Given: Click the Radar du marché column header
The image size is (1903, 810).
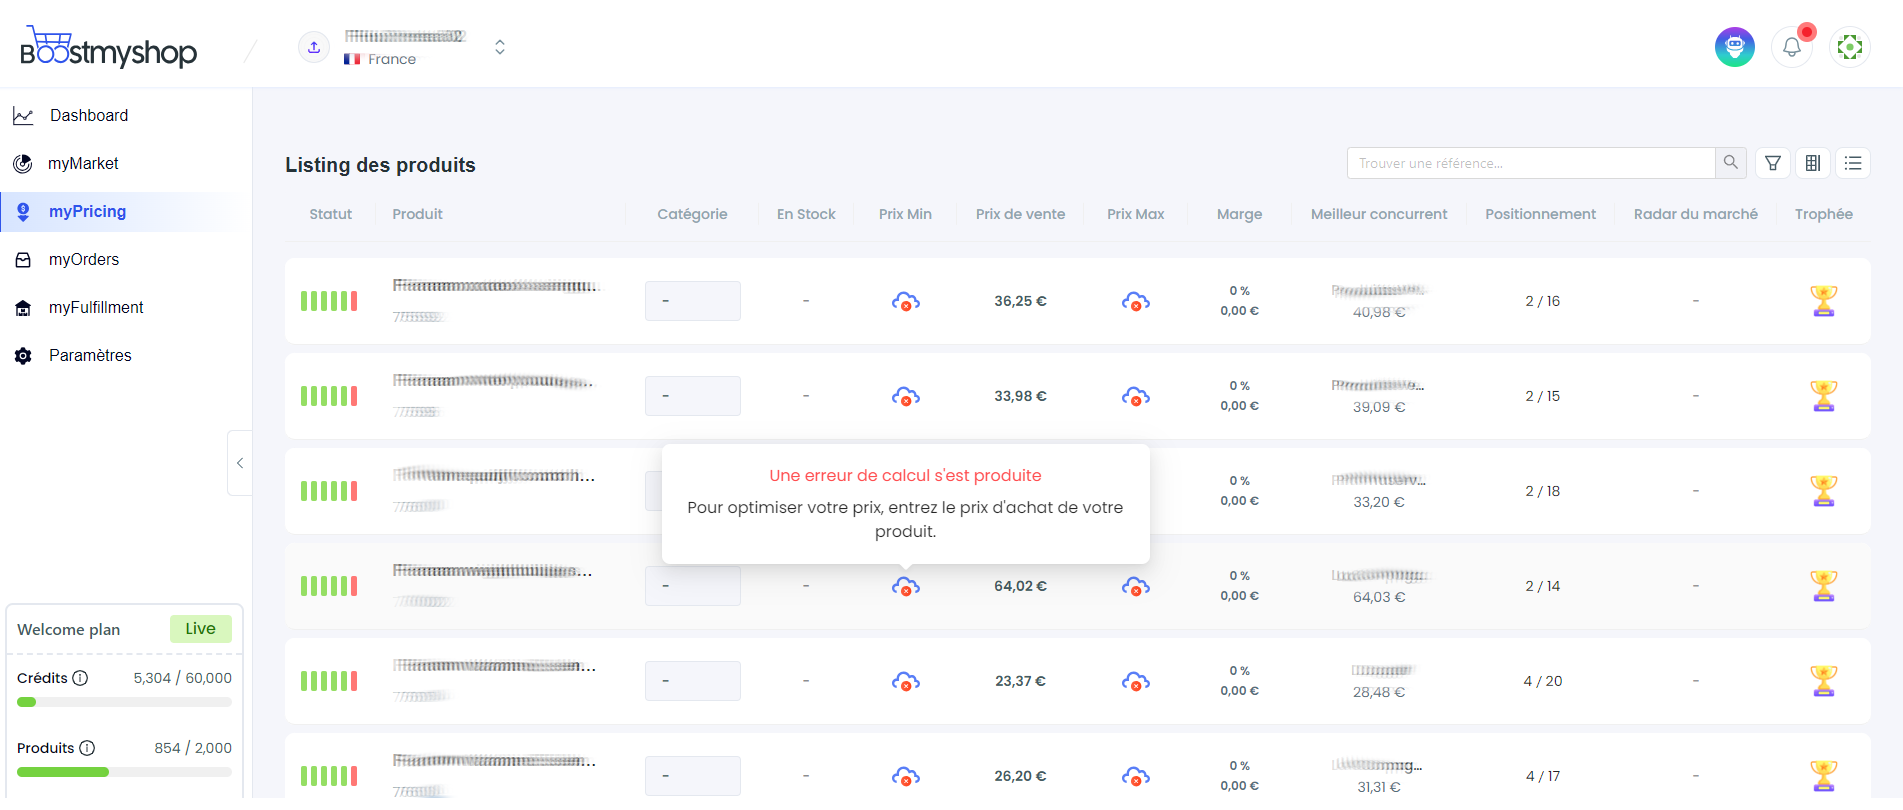Looking at the screenshot, I should (1696, 214).
